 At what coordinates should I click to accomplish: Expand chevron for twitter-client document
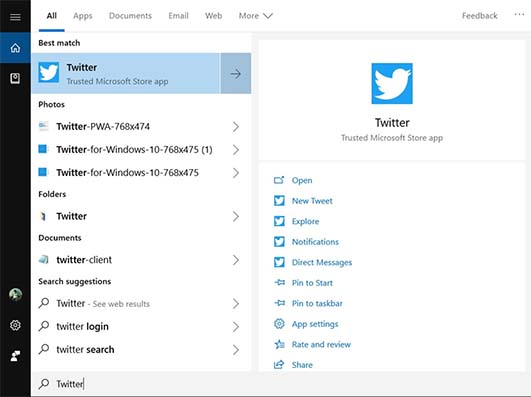point(236,260)
